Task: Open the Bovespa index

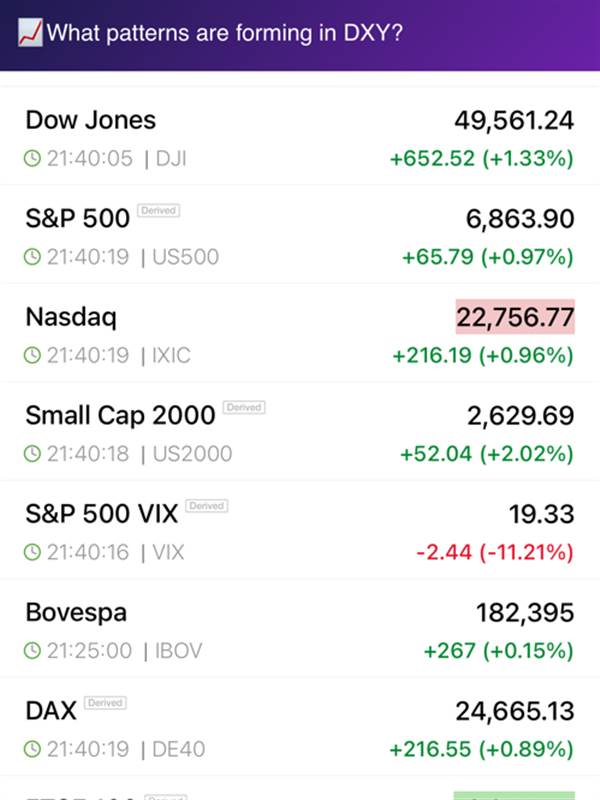Action: (x=76, y=613)
